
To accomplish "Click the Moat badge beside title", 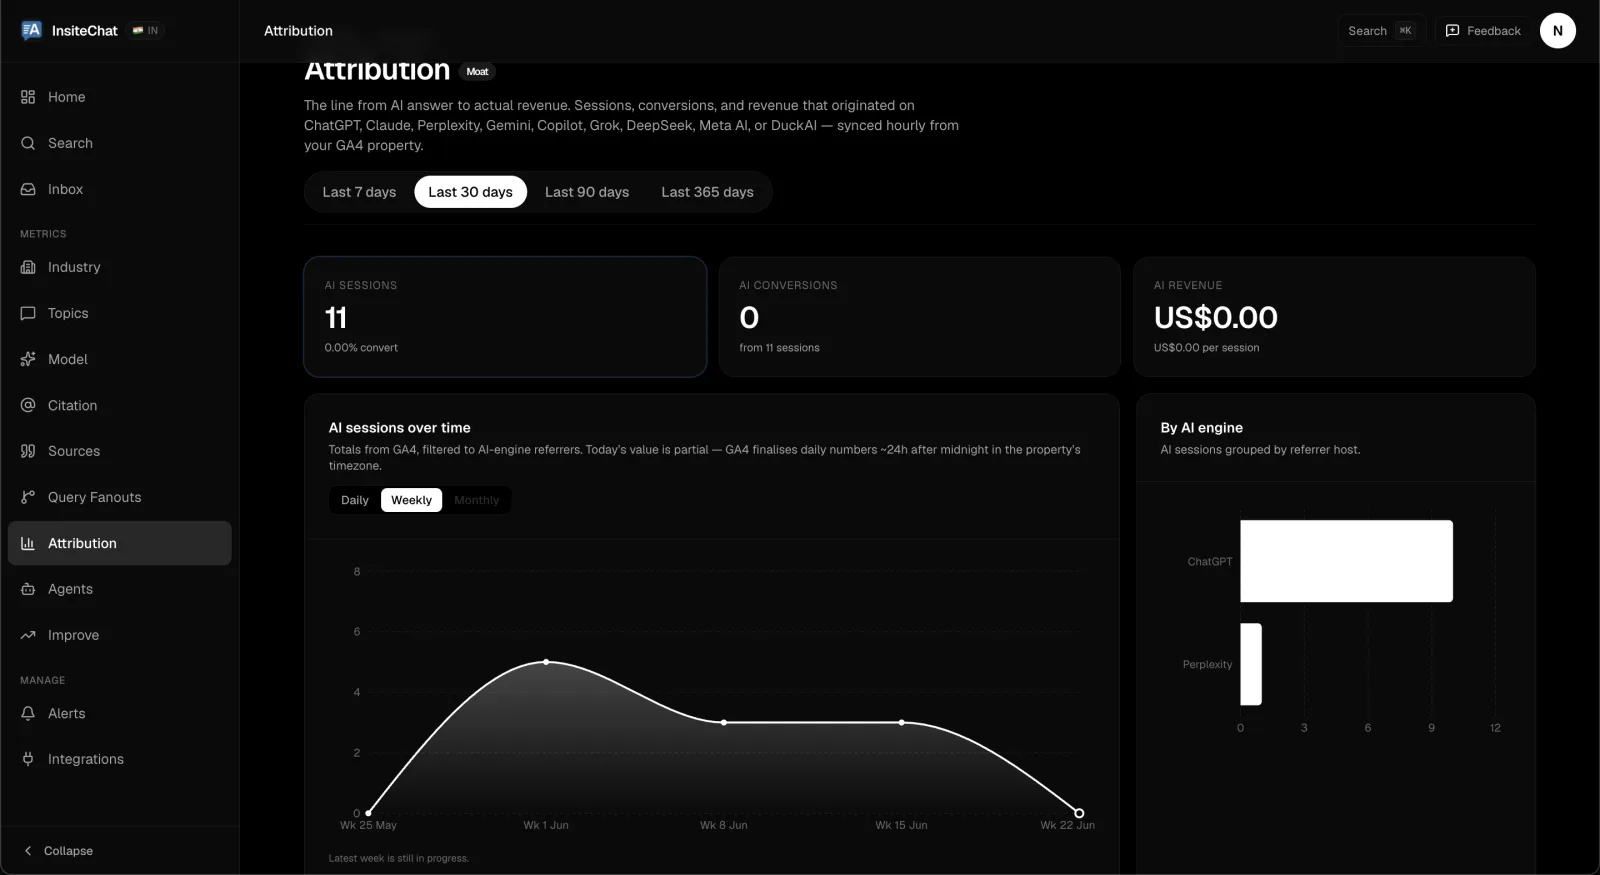I will tap(477, 72).
